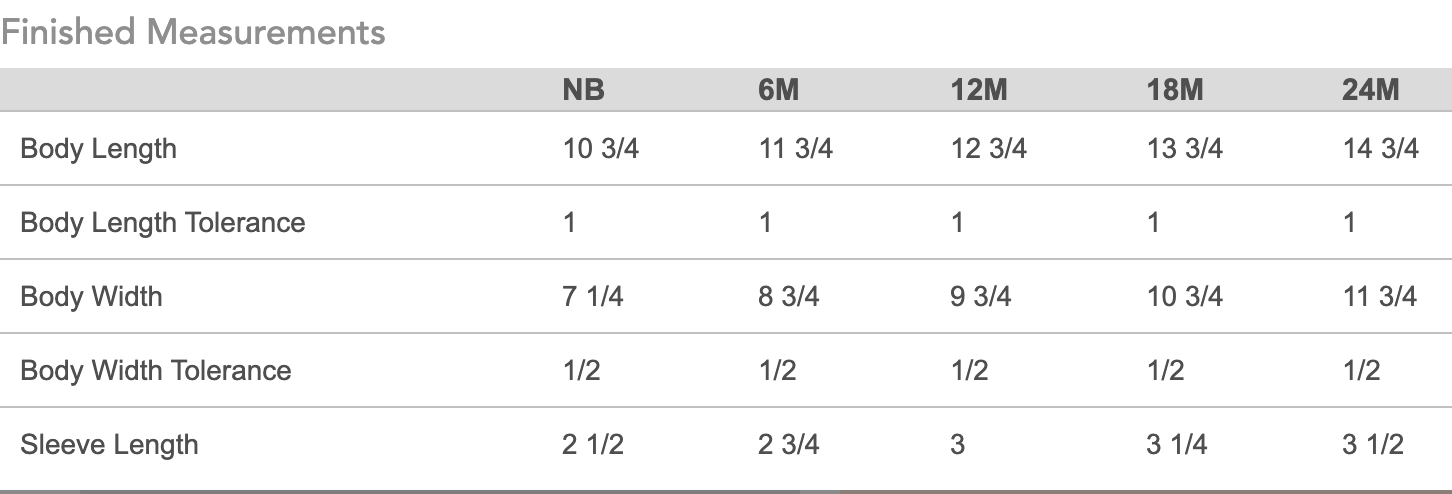Click the Body Width Tolerance row label
Screen dimensions: 1452x494
(x=155, y=370)
